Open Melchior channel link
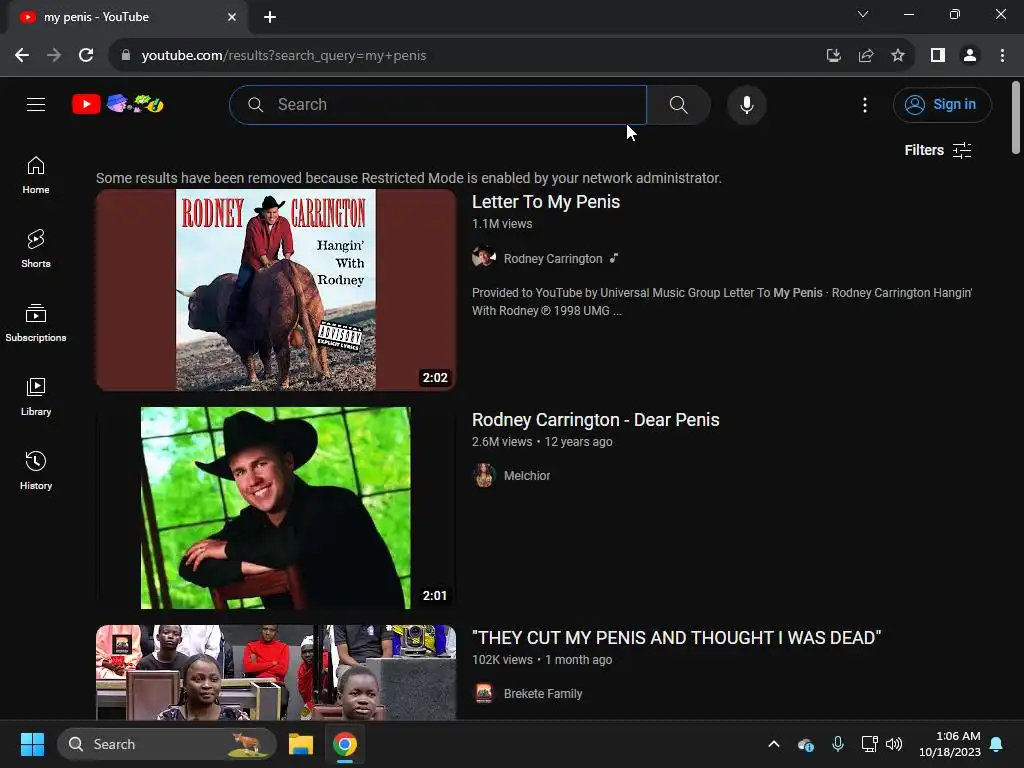The height and width of the screenshot is (768, 1024). [526, 475]
